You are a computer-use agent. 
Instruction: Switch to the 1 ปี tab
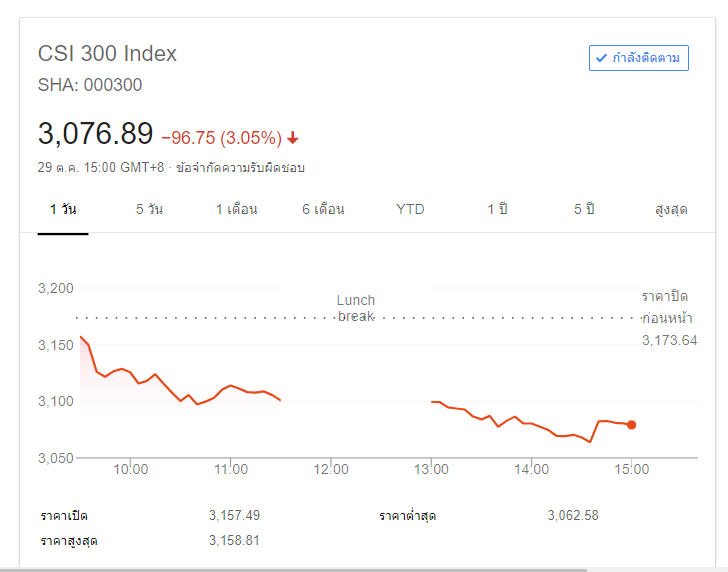click(497, 209)
